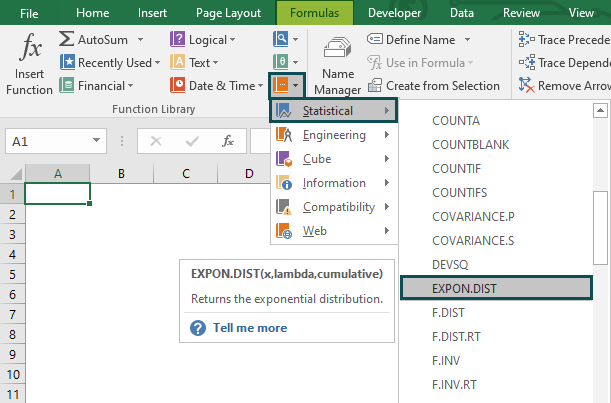Click the Name Box input showing A1
Screen dimensions: 611x403
[x=49, y=141]
